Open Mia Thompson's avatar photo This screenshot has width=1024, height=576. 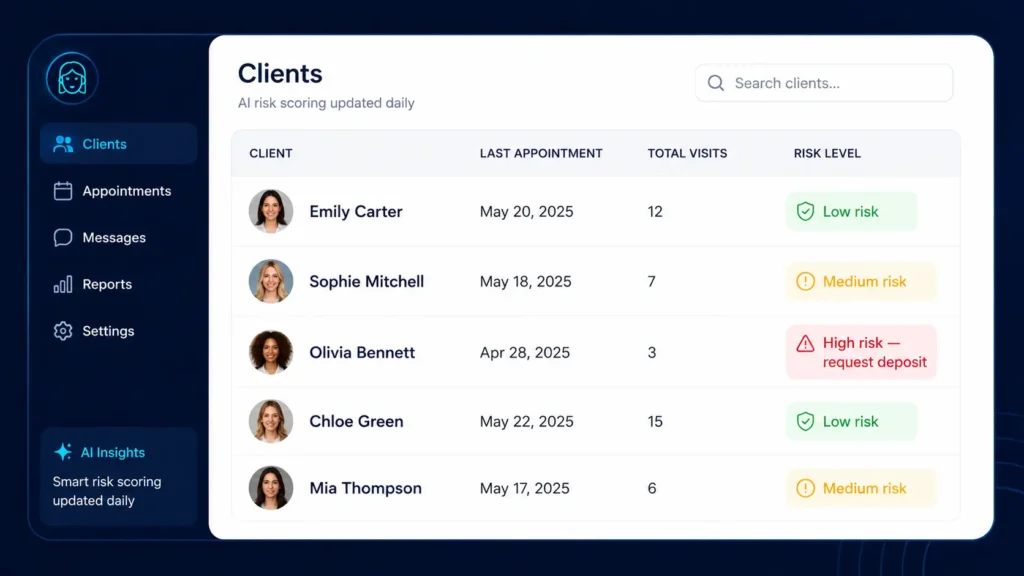271,488
